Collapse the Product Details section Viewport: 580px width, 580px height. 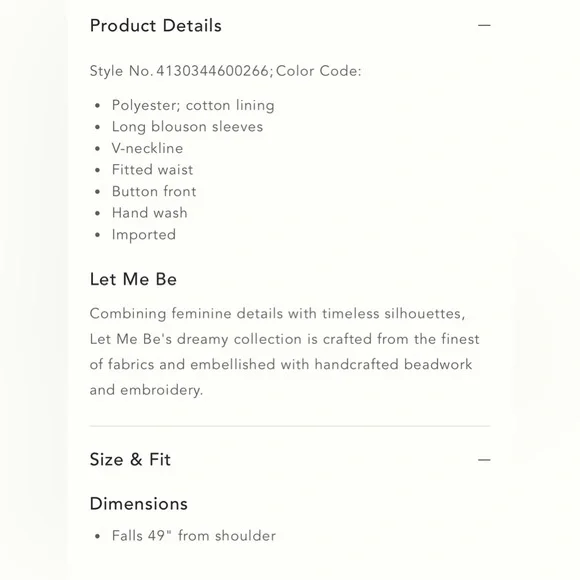484,26
